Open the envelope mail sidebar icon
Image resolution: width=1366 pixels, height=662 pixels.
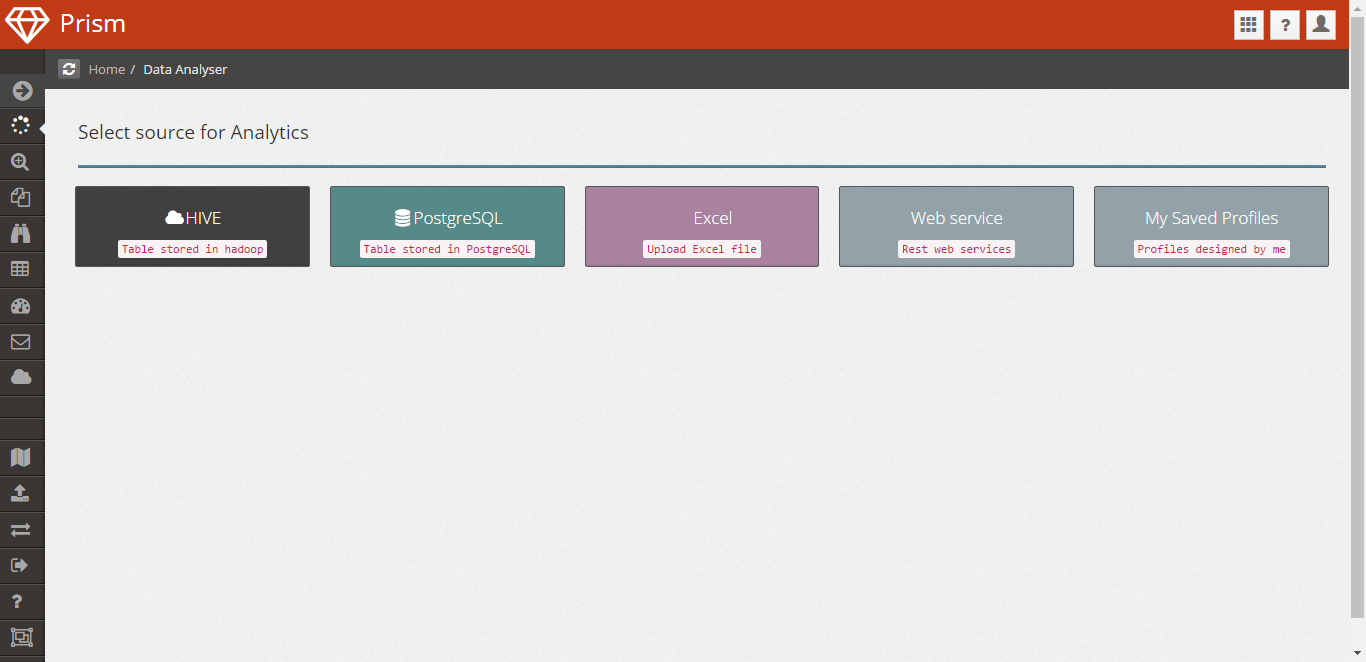(x=22, y=342)
